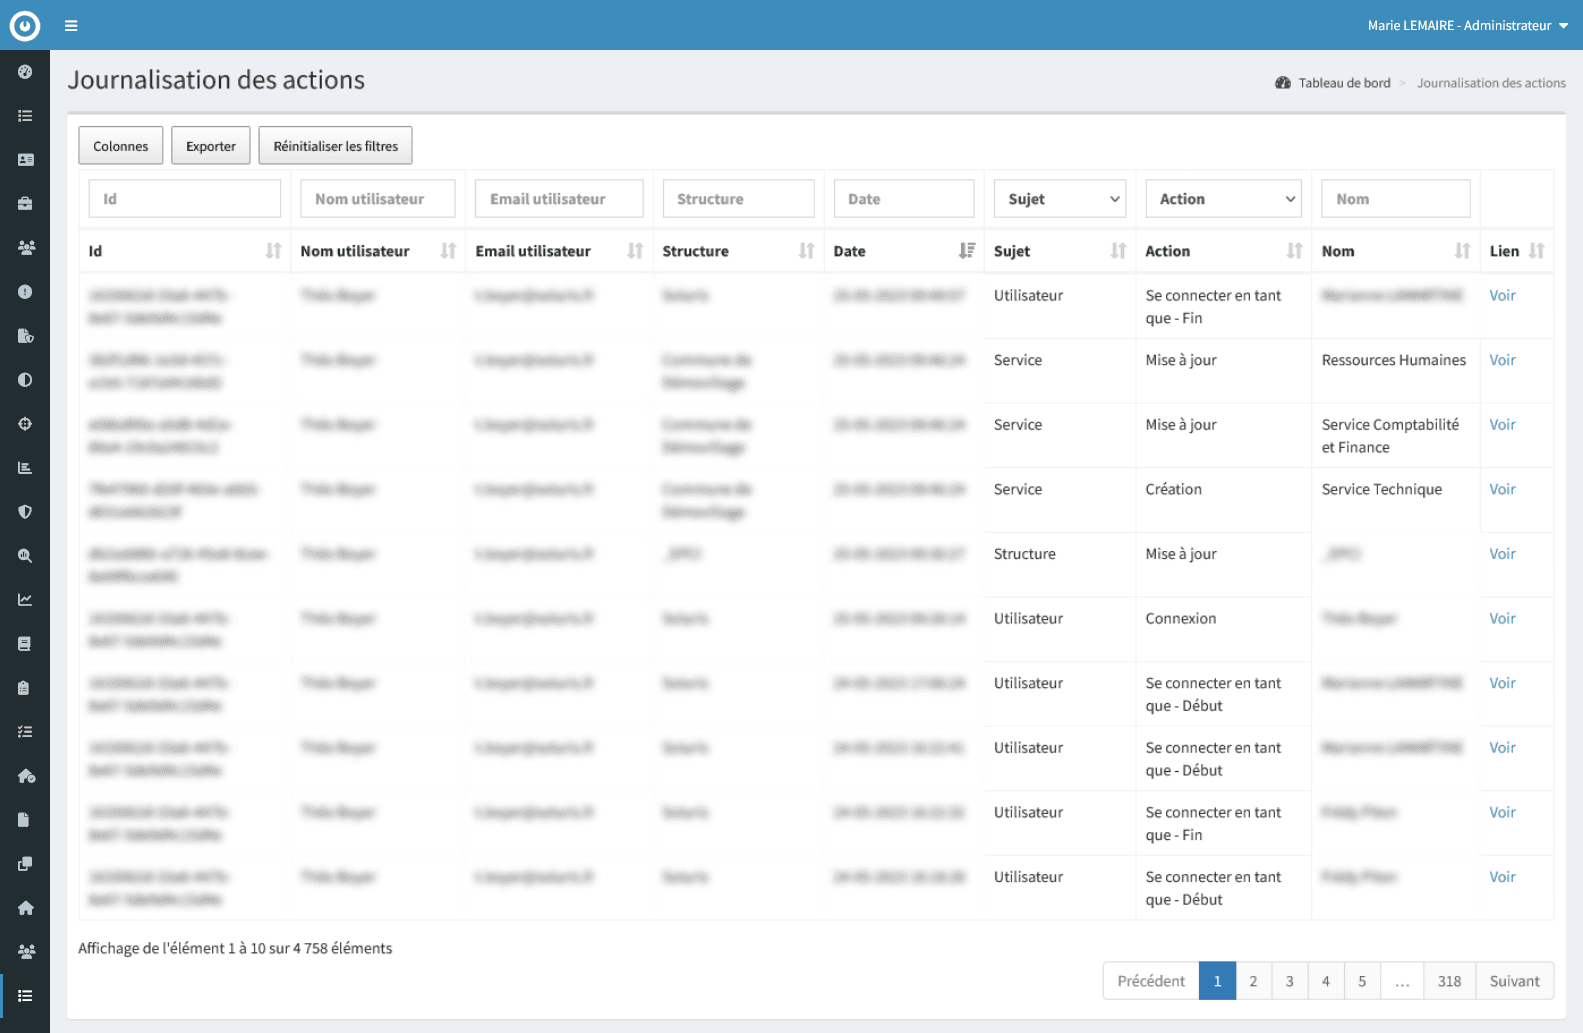Toggle the hamburger sidebar menu
The image size is (1583, 1033).
[71, 26]
